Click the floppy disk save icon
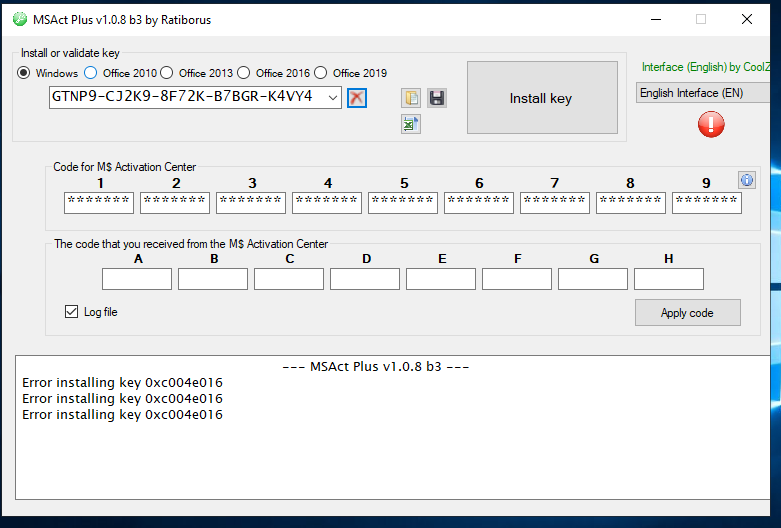This screenshot has height=528, width=781. click(x=437, y=98)
